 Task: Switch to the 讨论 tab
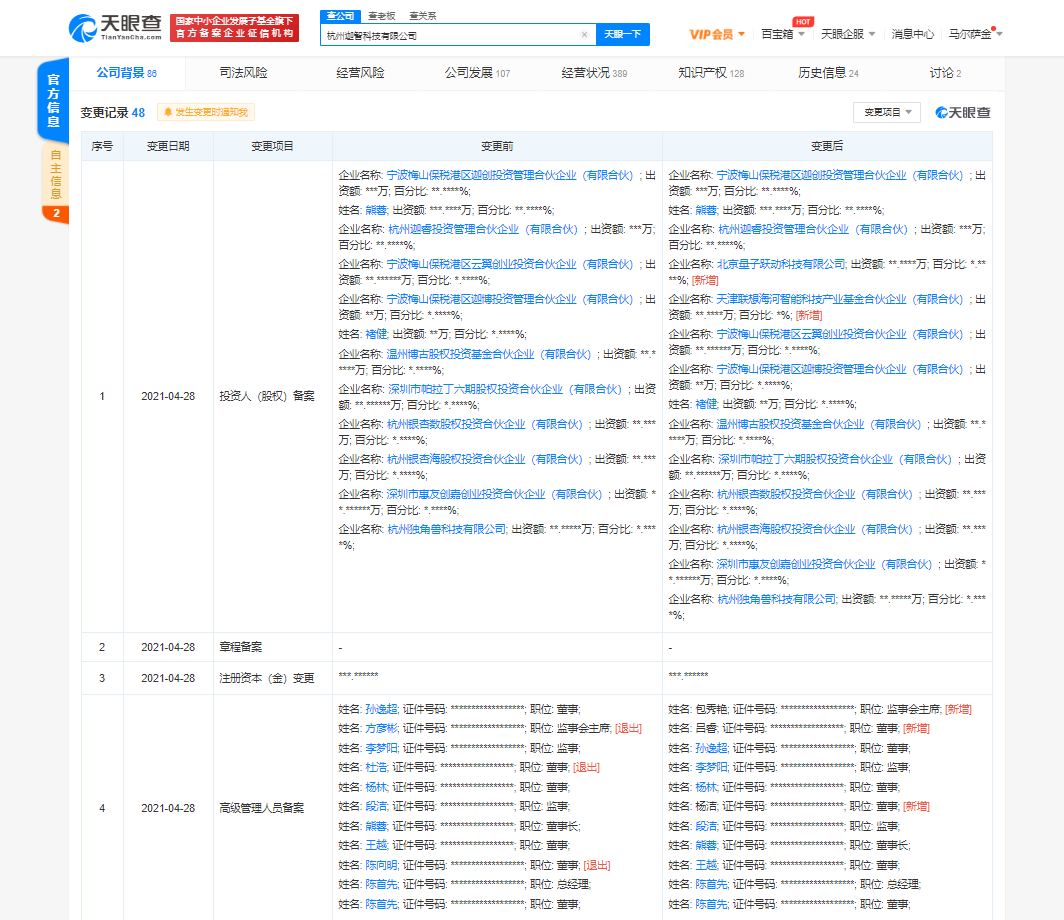(945, 73)
